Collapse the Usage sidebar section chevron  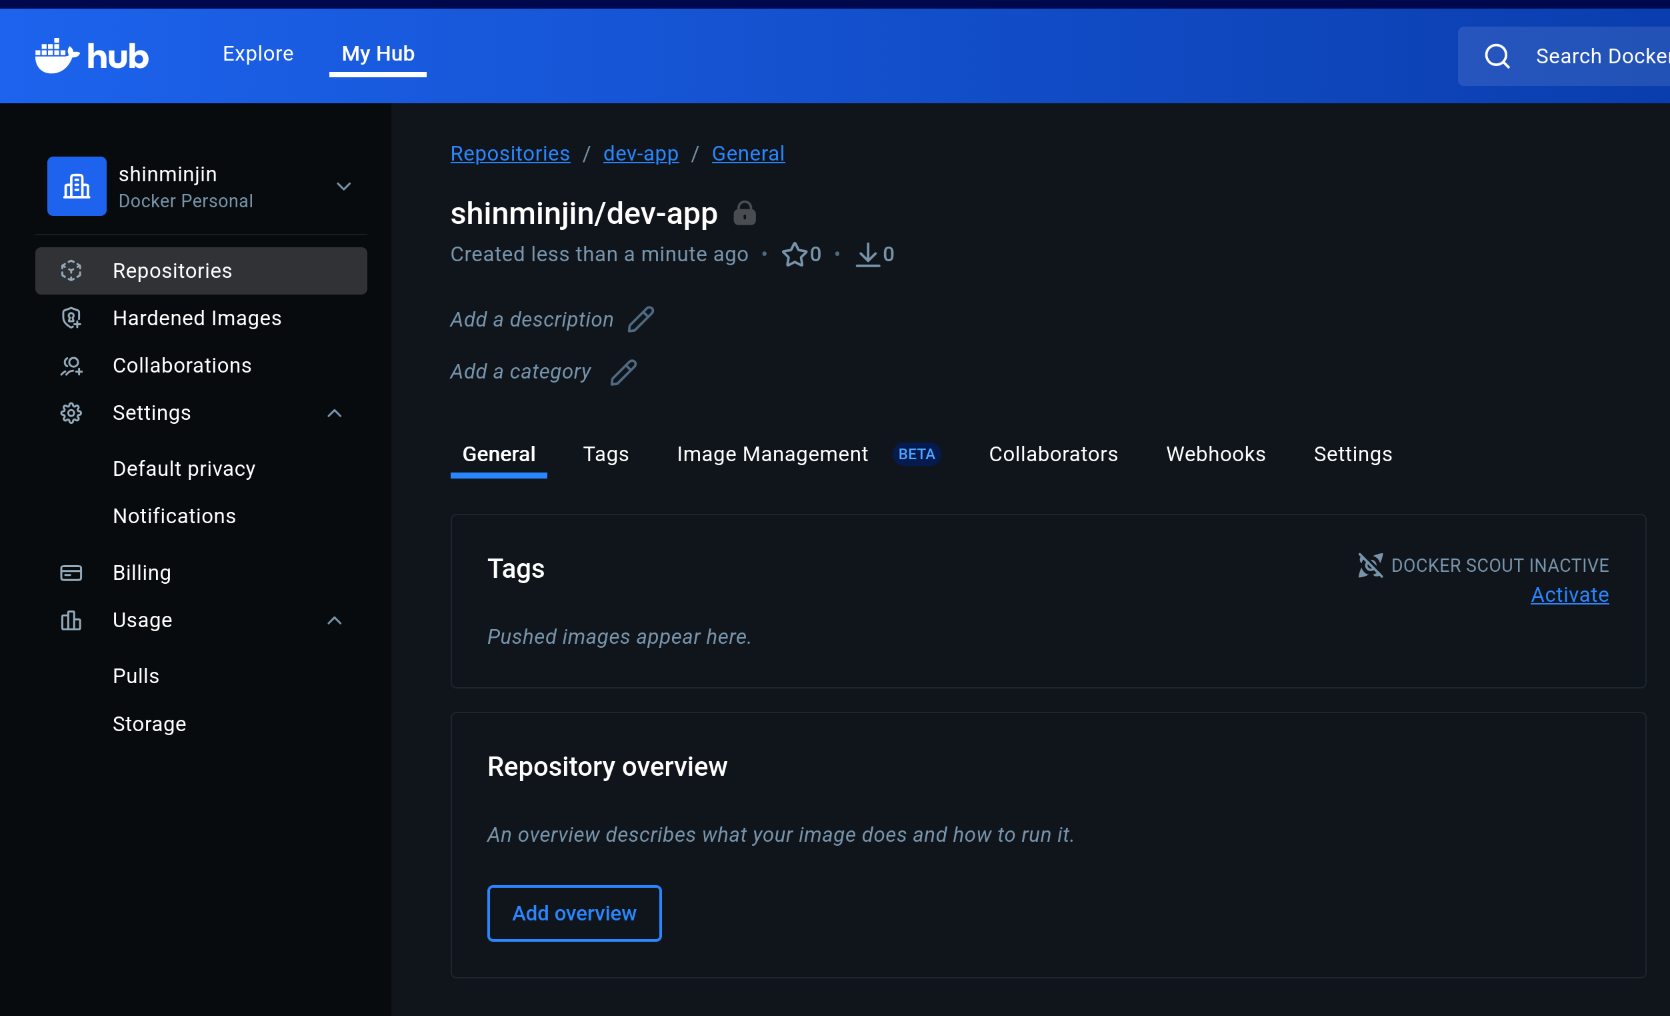pos(335,621)
